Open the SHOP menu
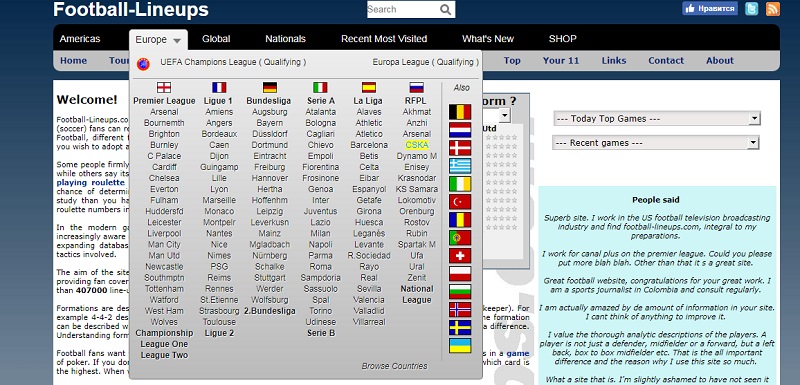 tap(563, 39)
